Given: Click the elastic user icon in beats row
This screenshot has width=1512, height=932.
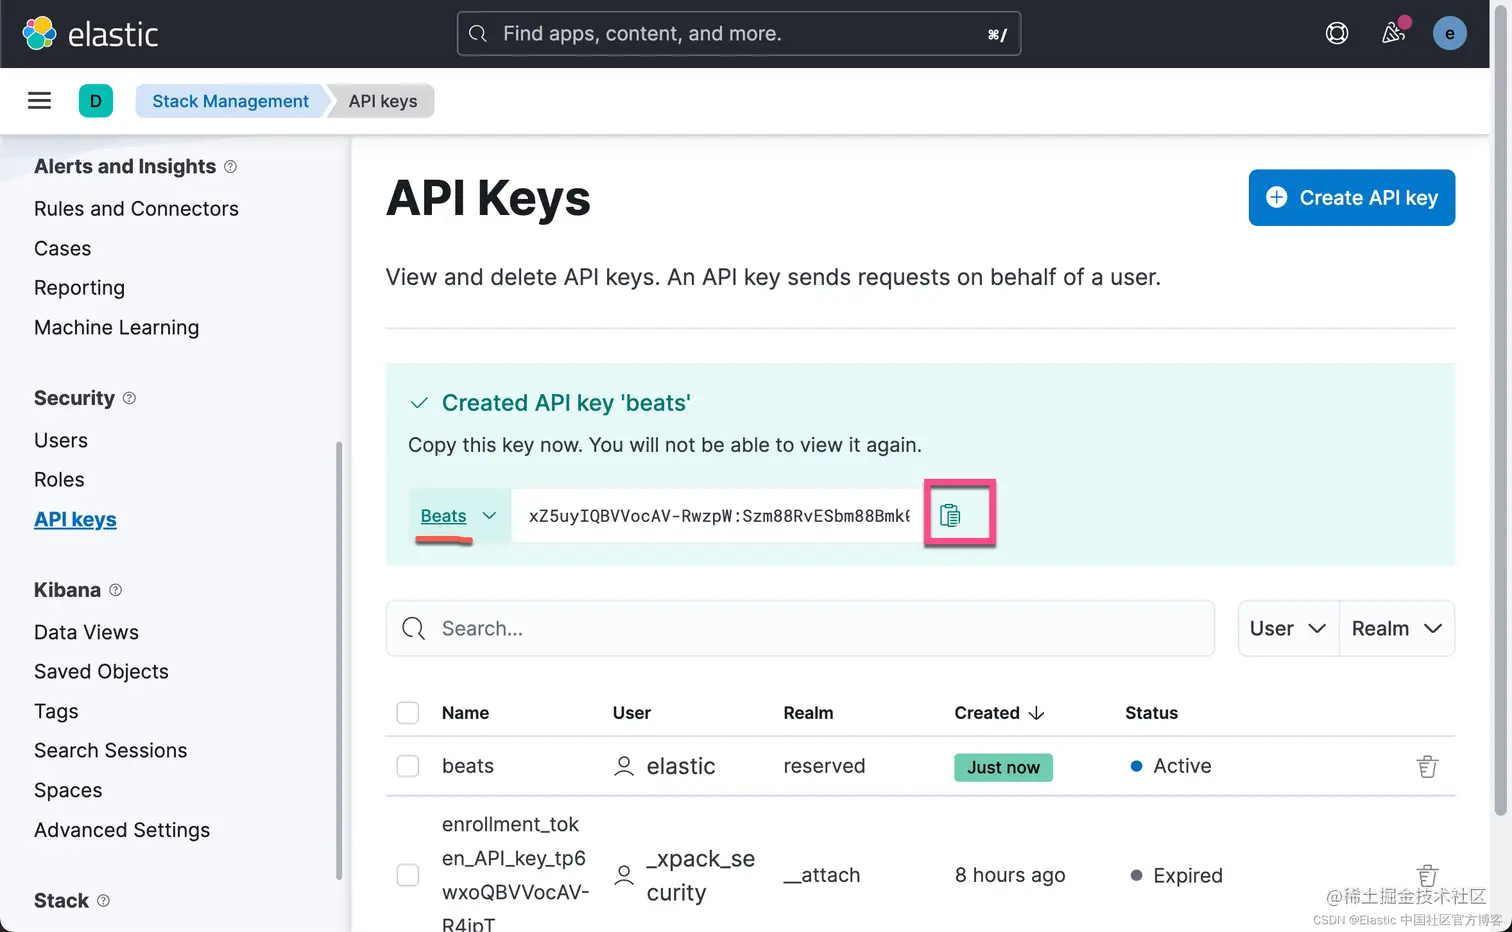Looking at the screenshot, I should [624, 766].
